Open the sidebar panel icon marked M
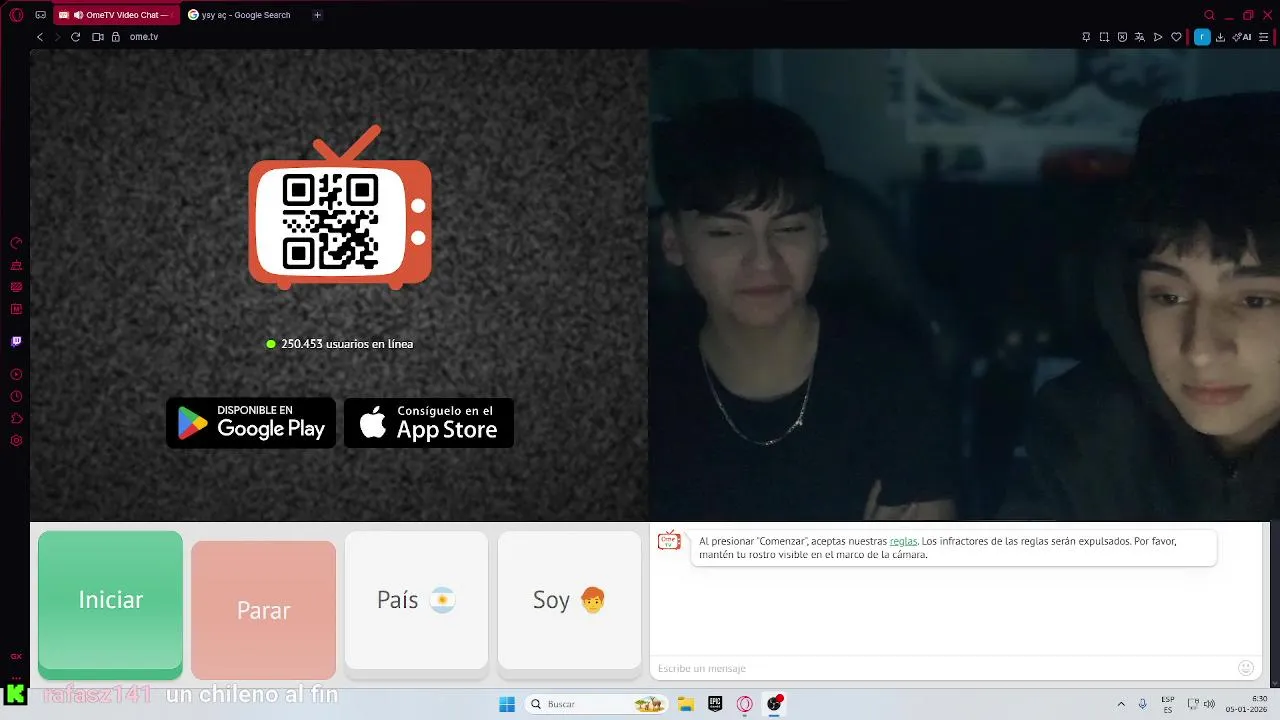The width and height of the screenshot is (1280, 720). (x=16, y=309)
